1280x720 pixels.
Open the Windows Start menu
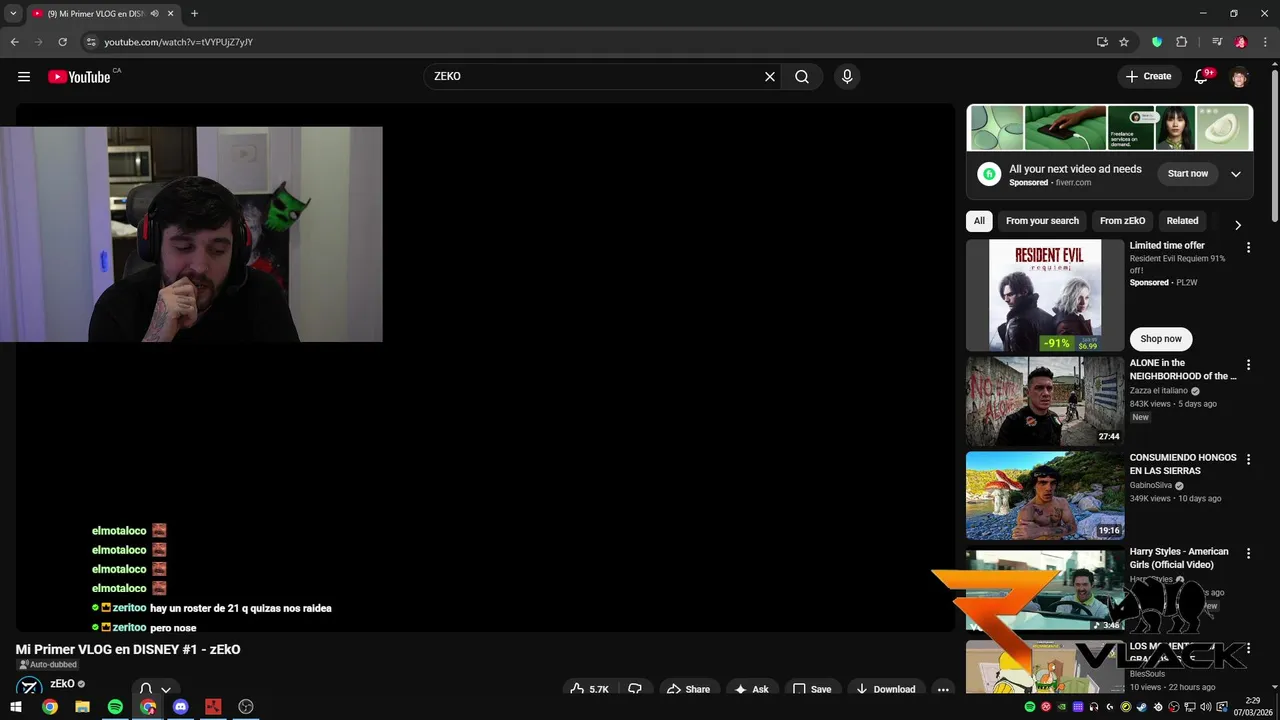point(16,707)
